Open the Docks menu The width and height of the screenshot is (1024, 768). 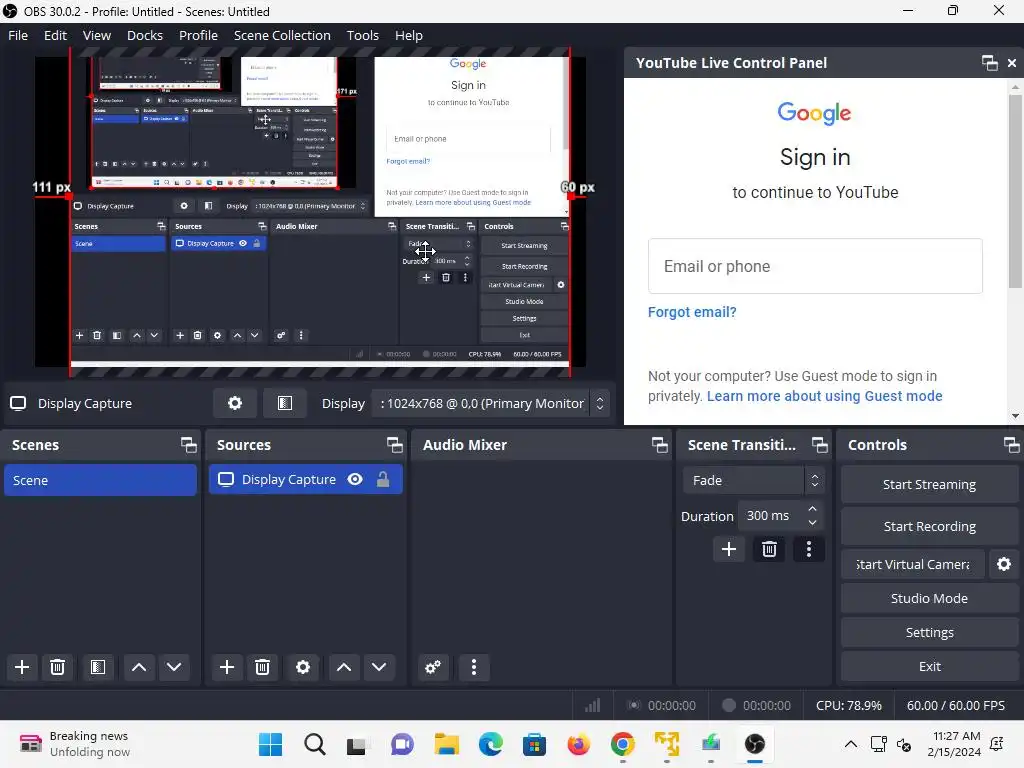[145, 35]
